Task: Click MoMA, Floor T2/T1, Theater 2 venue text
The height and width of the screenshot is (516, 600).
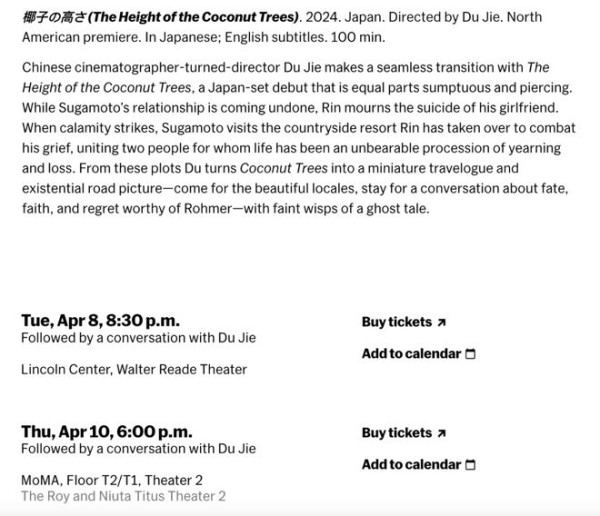Action: (112, 480)
